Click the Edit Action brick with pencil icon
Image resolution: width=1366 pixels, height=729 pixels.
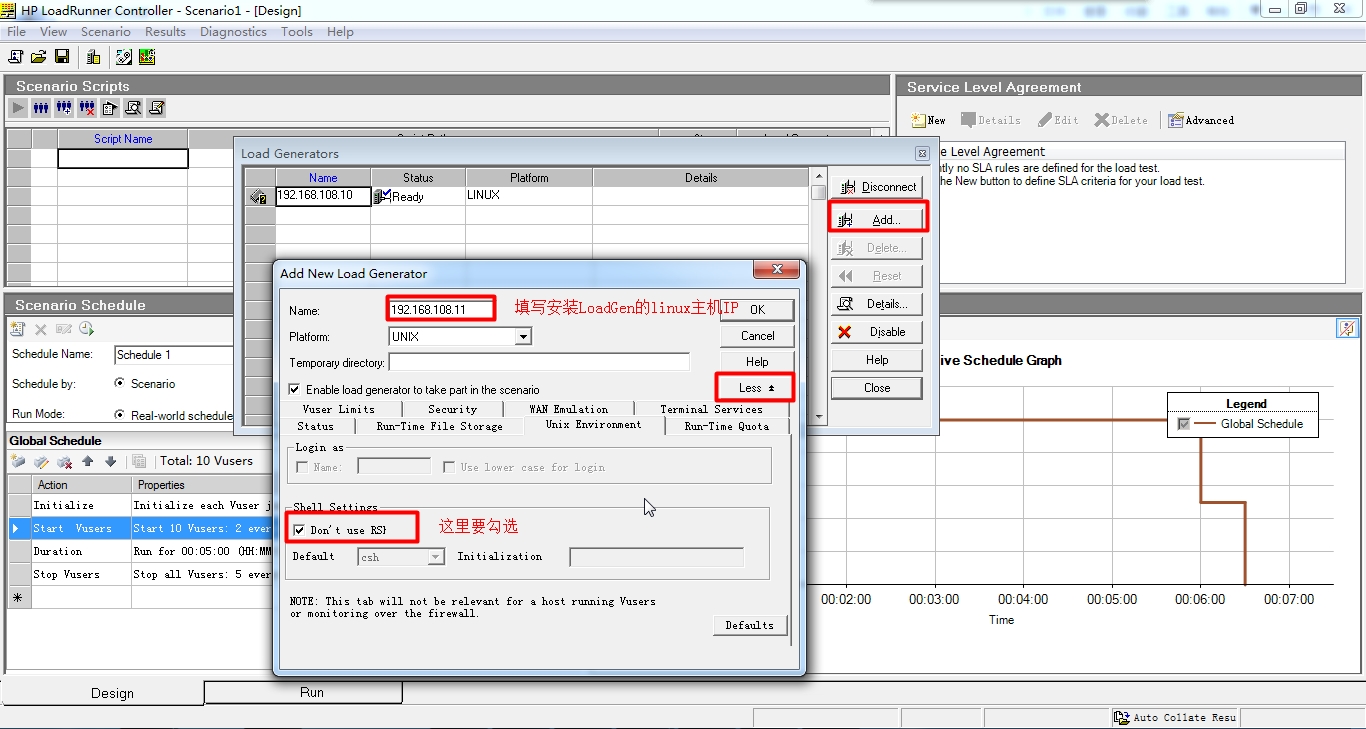(x=41, y=462)
